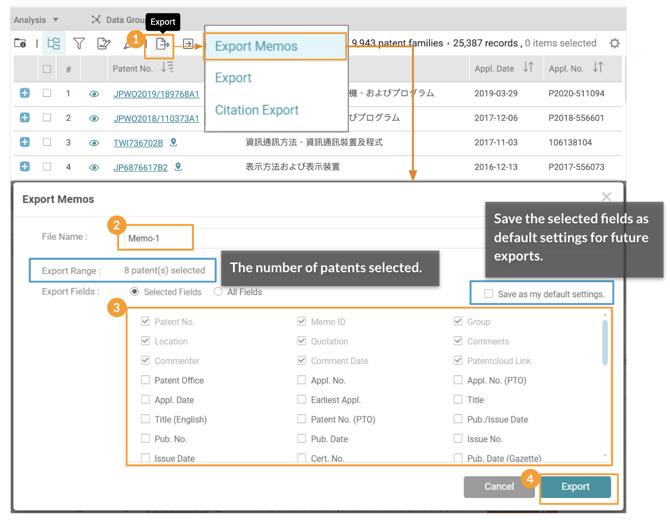Click the add-to-folder icon
The height and width of the screenshot is (521, 670).
click(21, 44)
